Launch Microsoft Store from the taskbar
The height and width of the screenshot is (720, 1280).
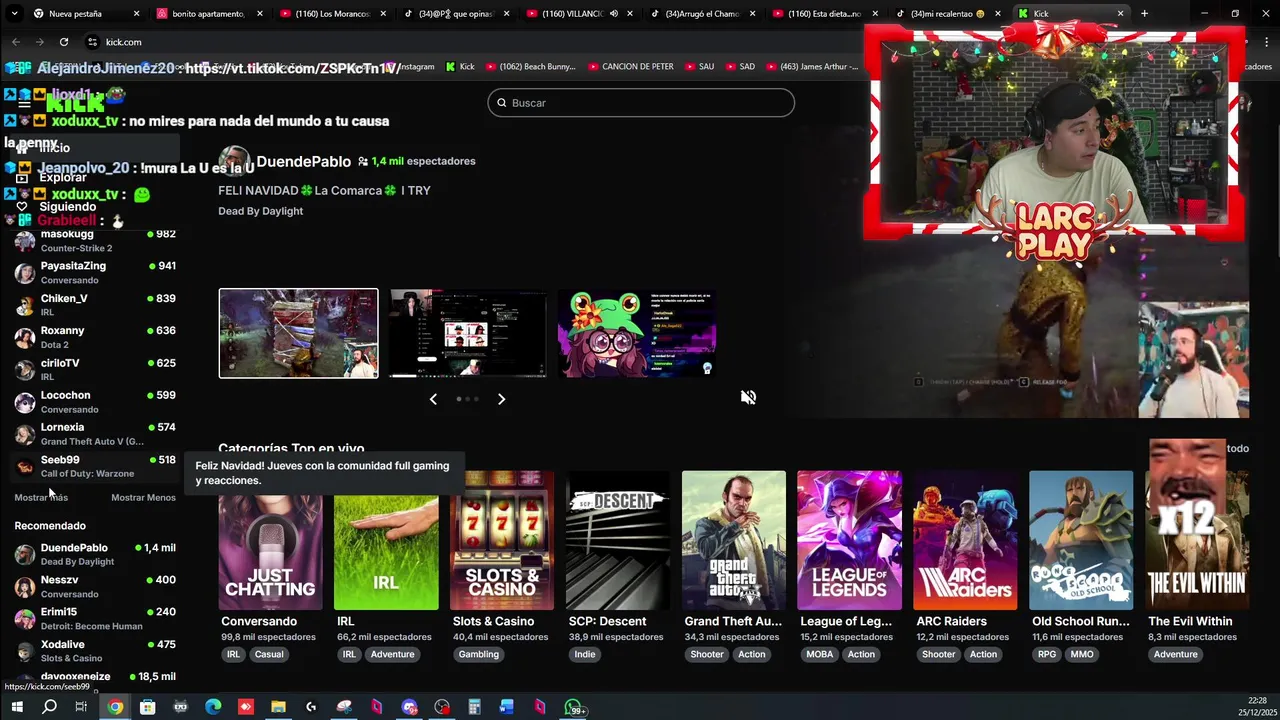tap(147, 707)
